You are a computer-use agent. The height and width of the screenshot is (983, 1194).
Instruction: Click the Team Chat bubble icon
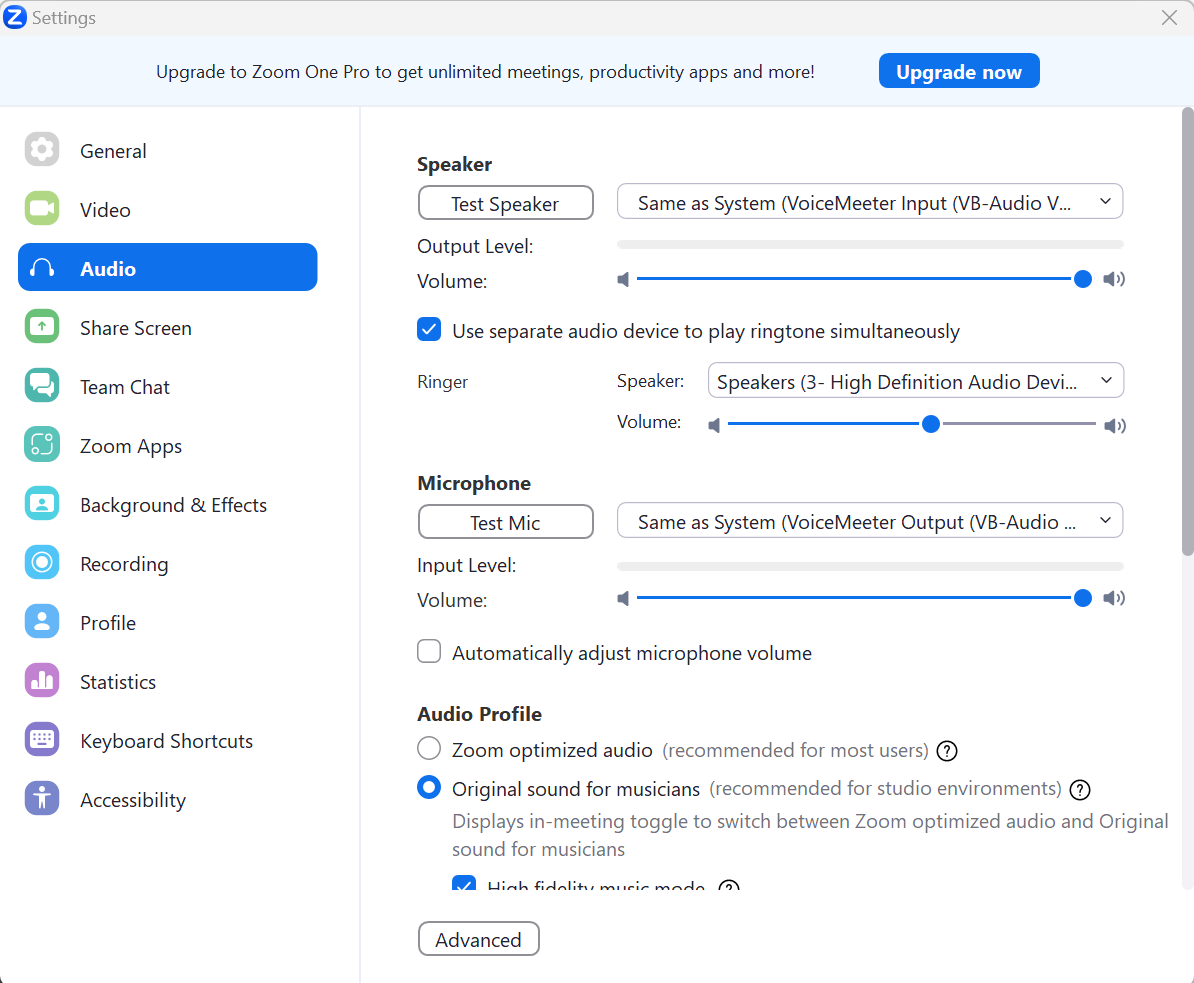coord(42,385)
